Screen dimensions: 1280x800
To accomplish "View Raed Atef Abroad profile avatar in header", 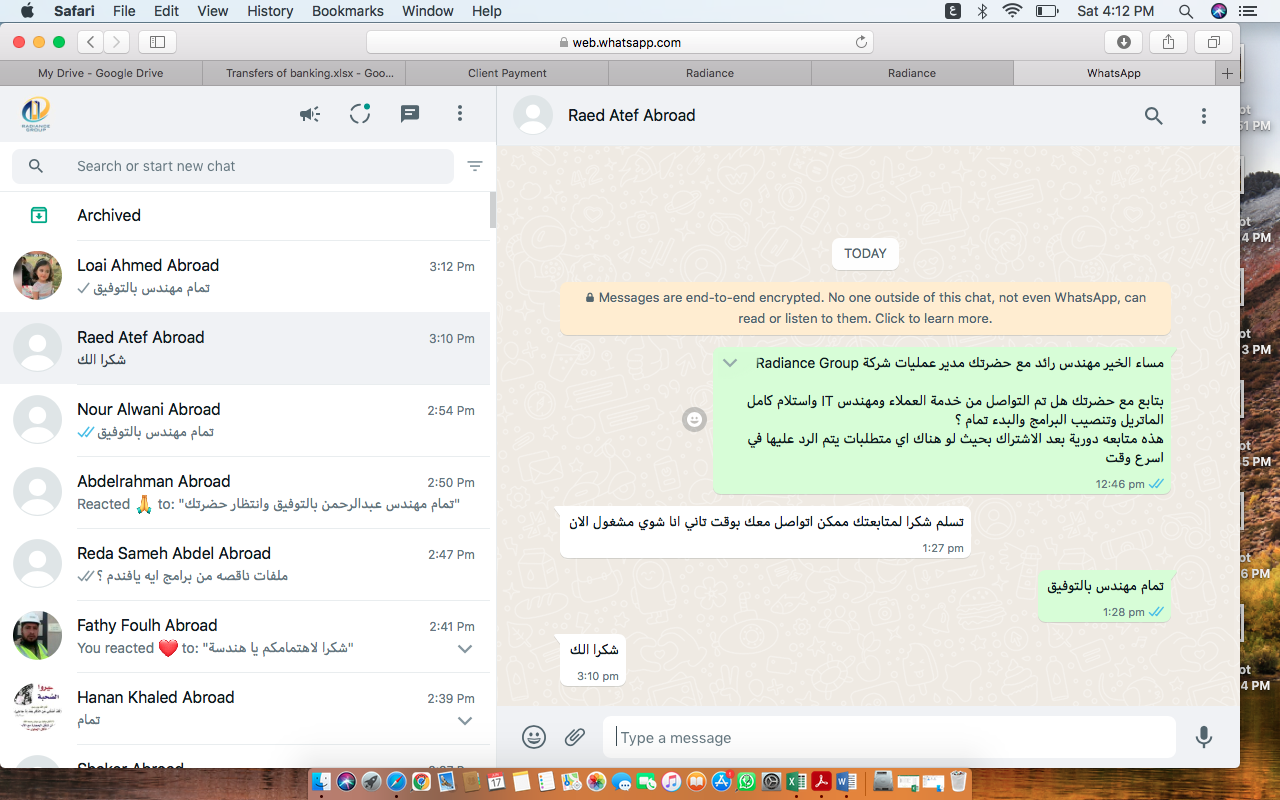I will [x=533, y=116].
